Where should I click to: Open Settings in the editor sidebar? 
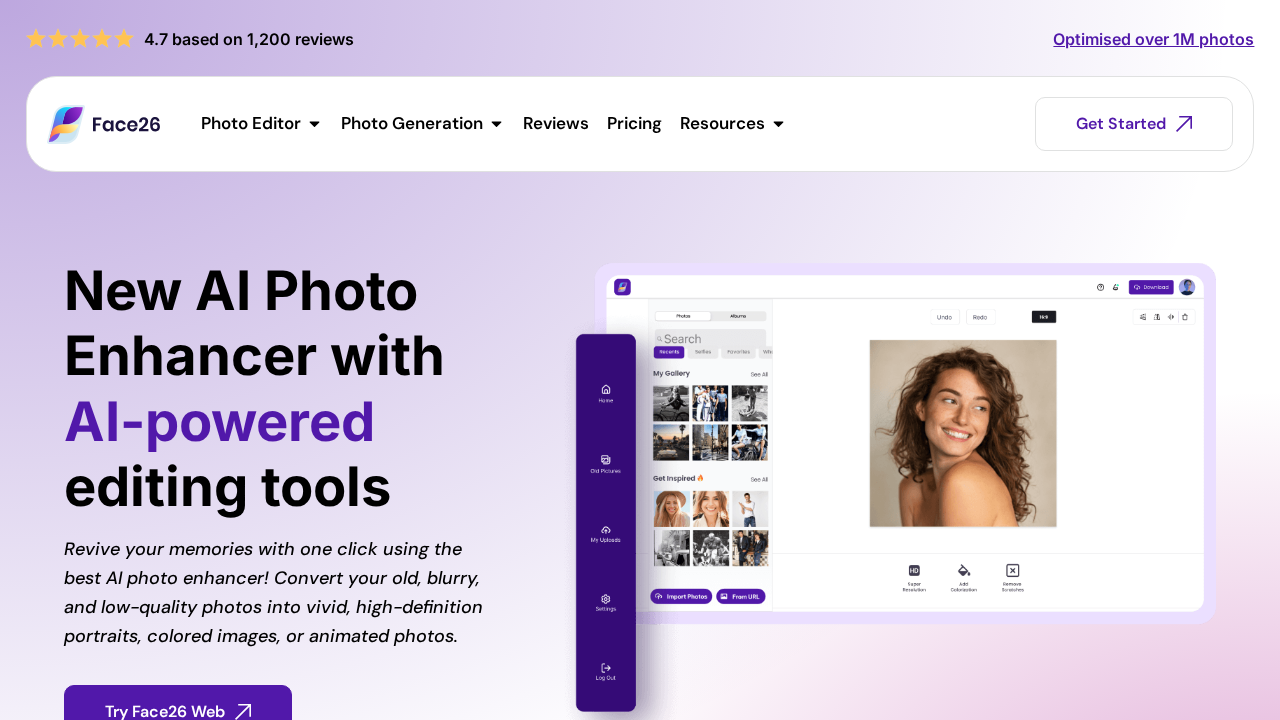[605, 603]
